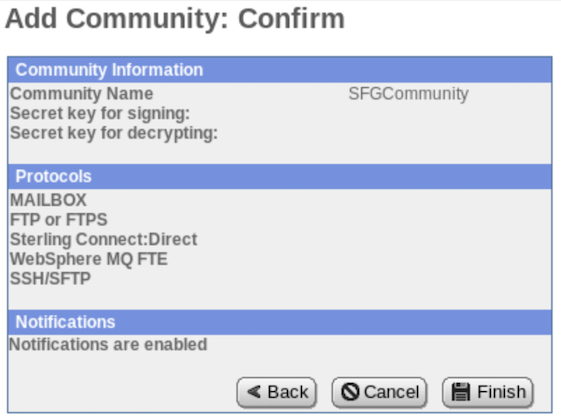561x419 pixels.
Task: Click the FTP or FTPS protocol entry
Action: [59, 220]
